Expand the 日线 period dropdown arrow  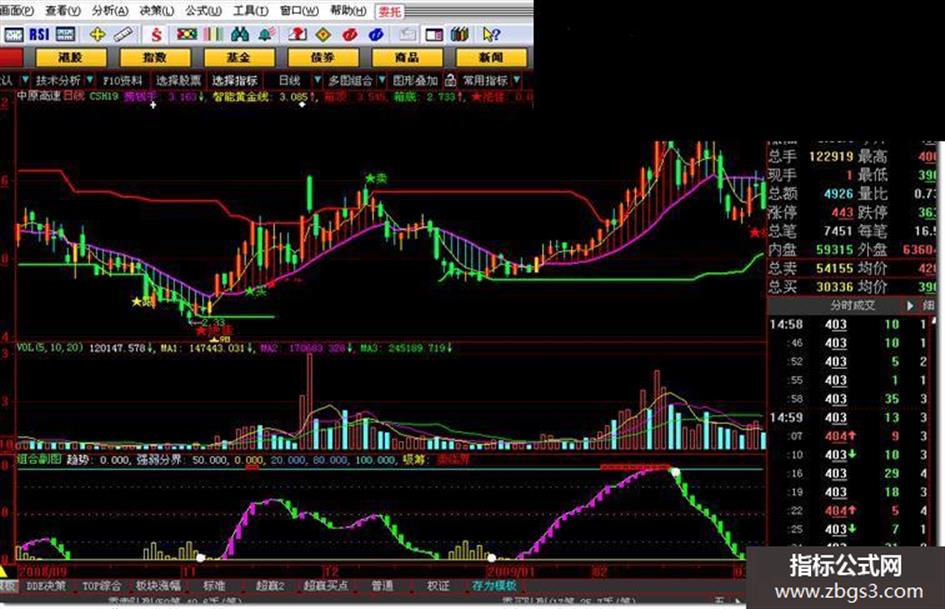[x=318, y=80]
